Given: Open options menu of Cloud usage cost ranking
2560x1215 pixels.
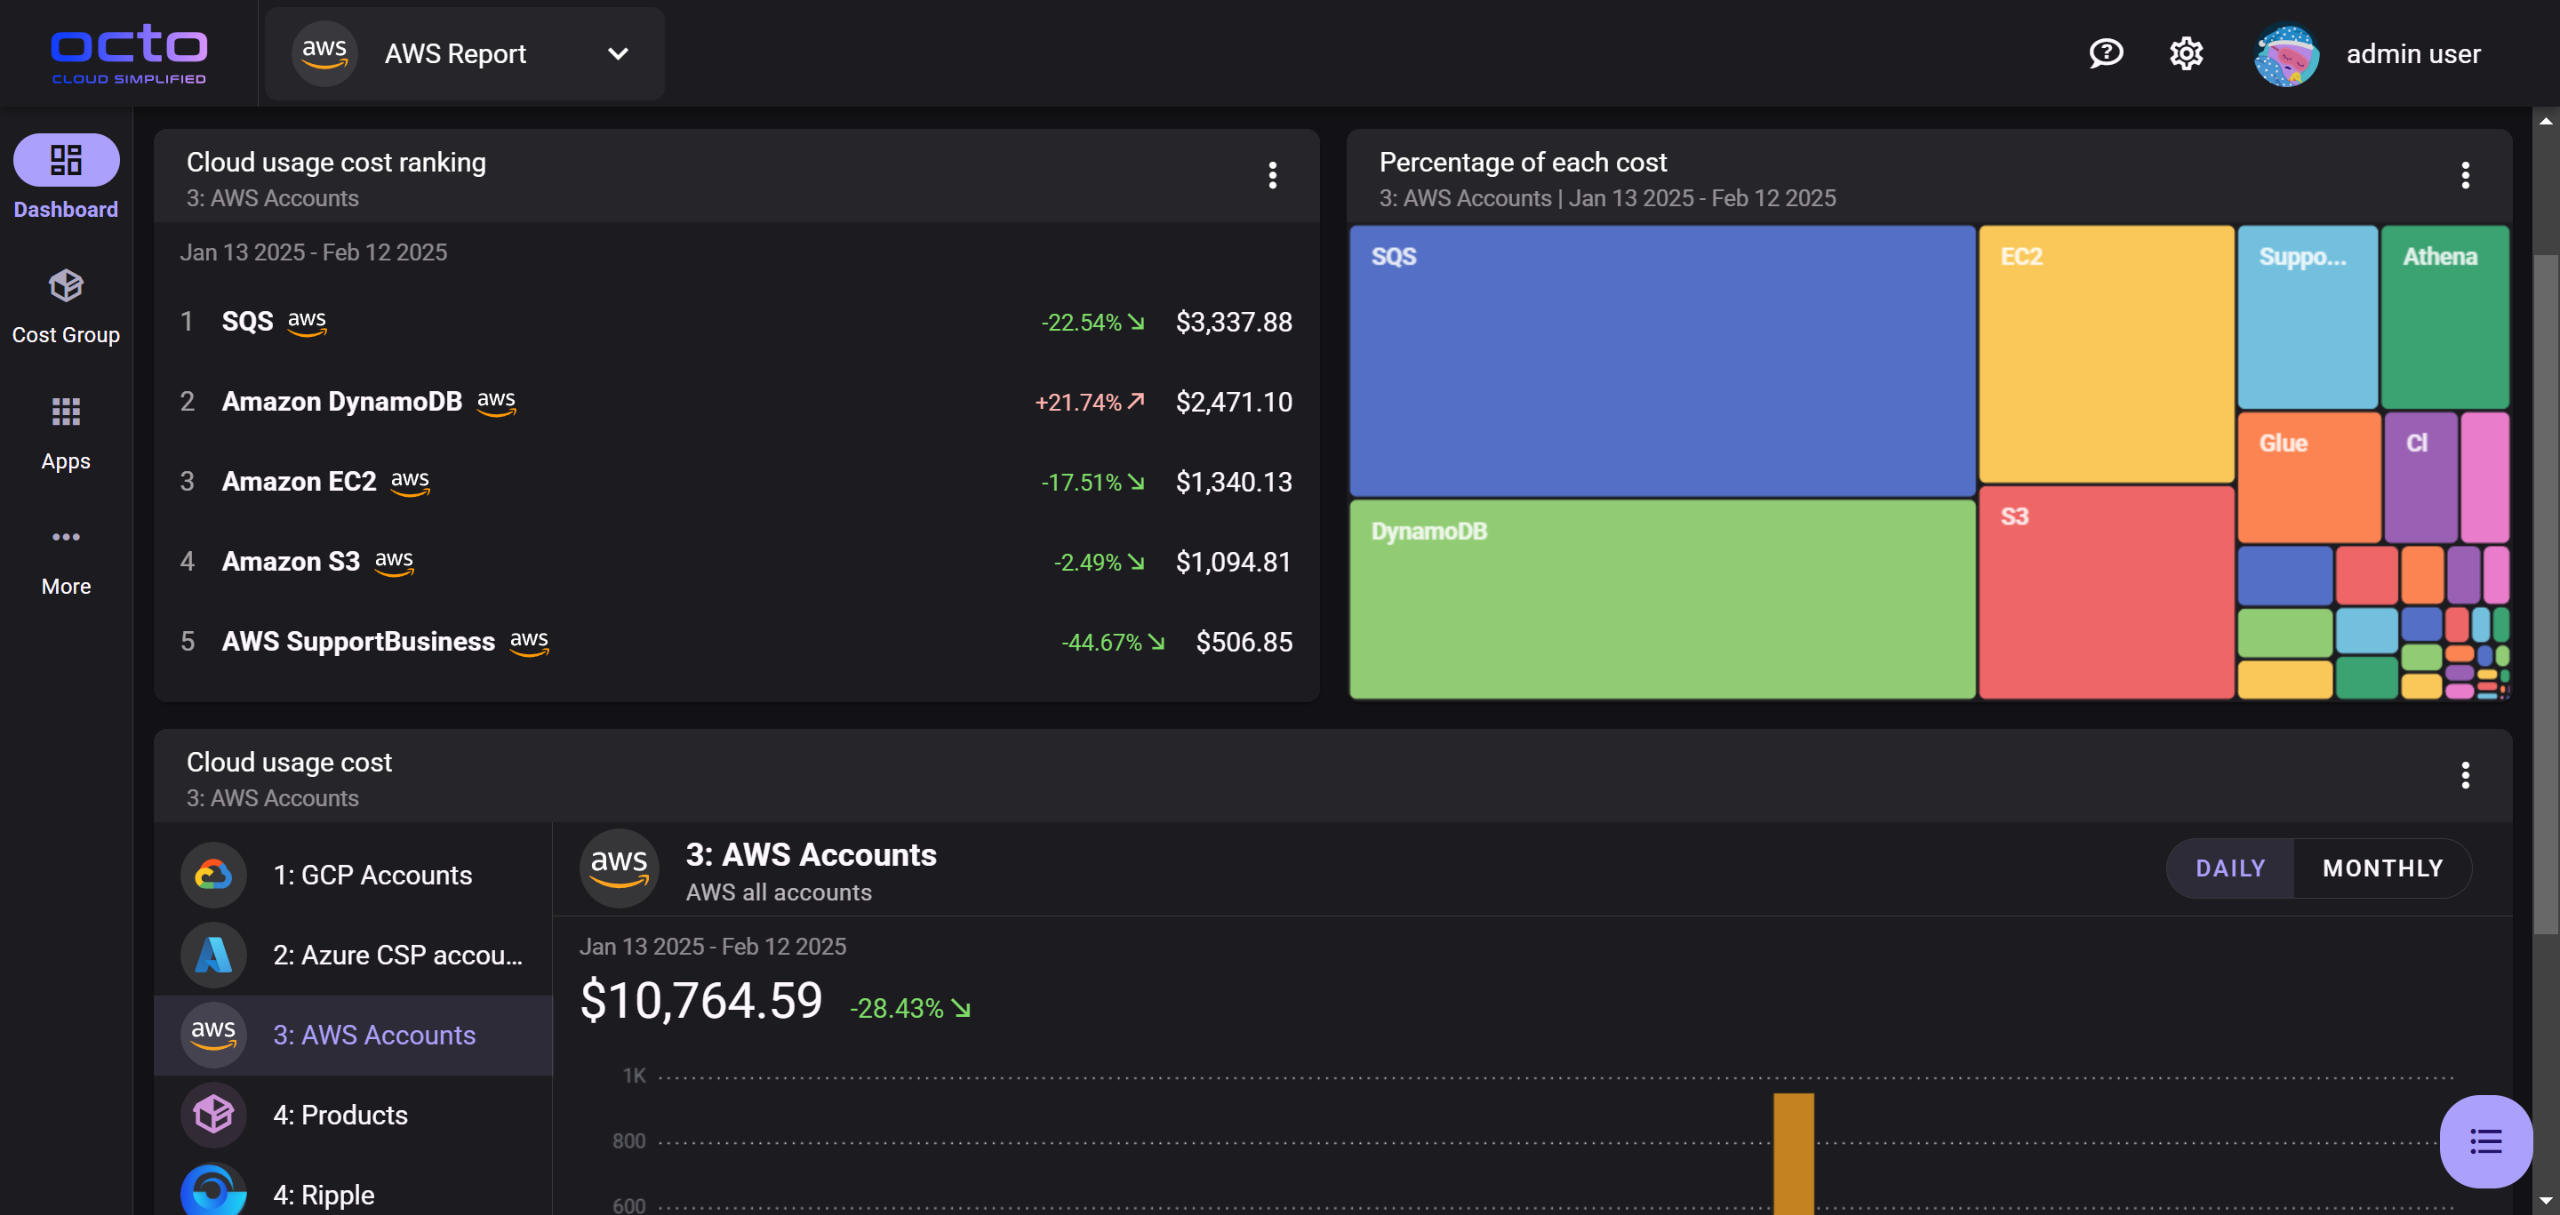Looking at the screenshot, I should [1272, 176].
